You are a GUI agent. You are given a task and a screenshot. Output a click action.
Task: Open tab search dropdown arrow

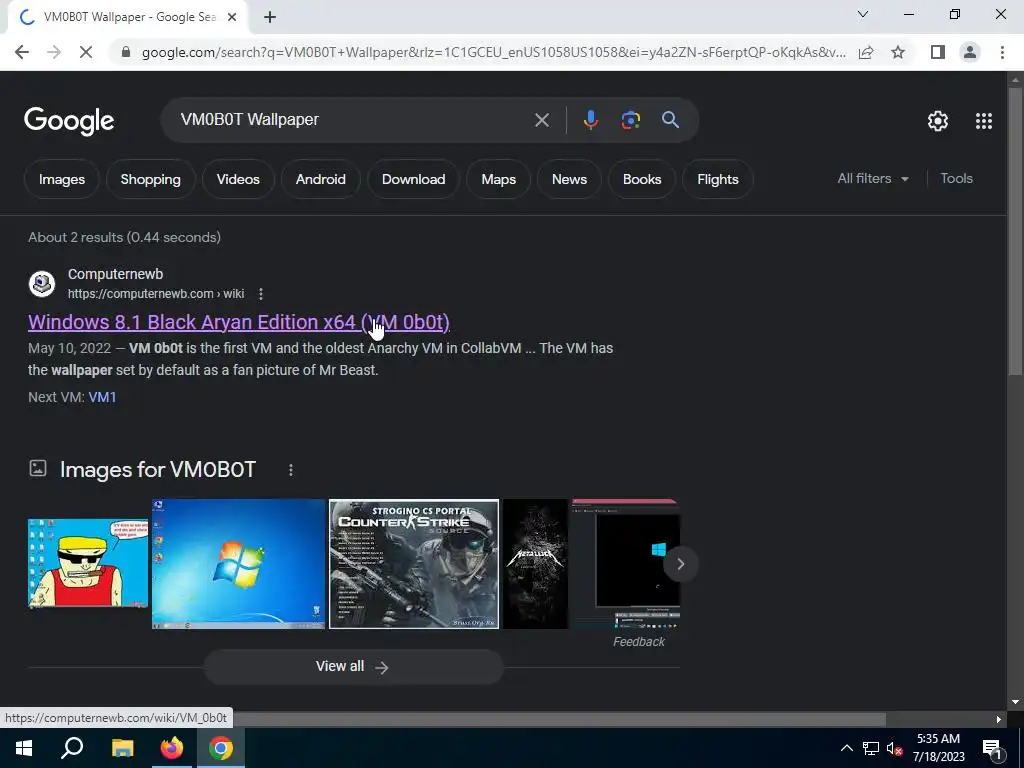click(x=863, y=14)
